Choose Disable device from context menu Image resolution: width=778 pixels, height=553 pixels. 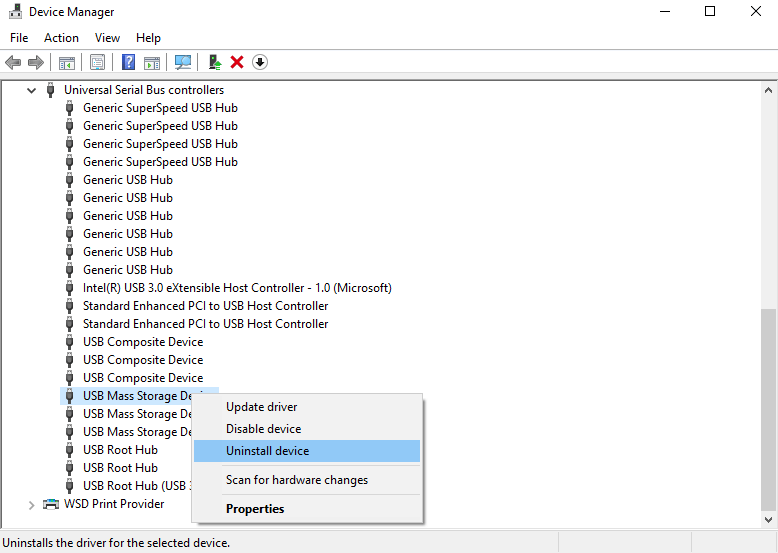click(307, 429)
